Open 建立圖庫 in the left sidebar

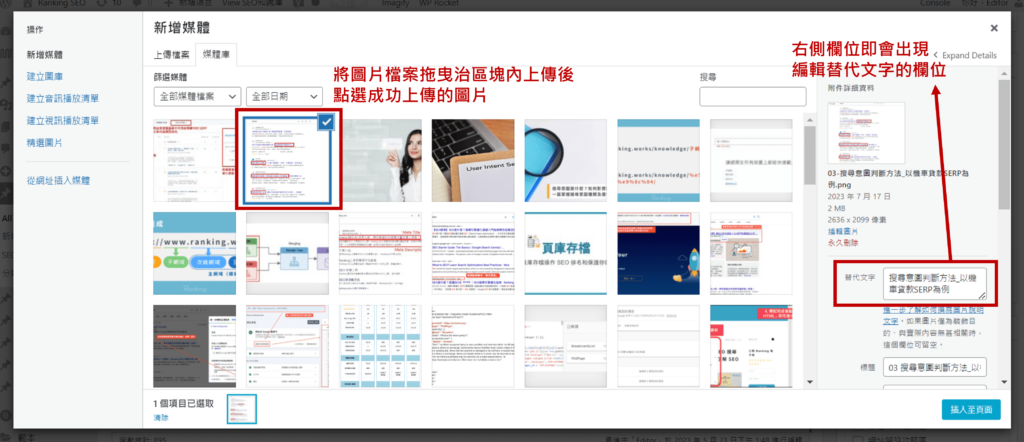[x=45, y=76]
